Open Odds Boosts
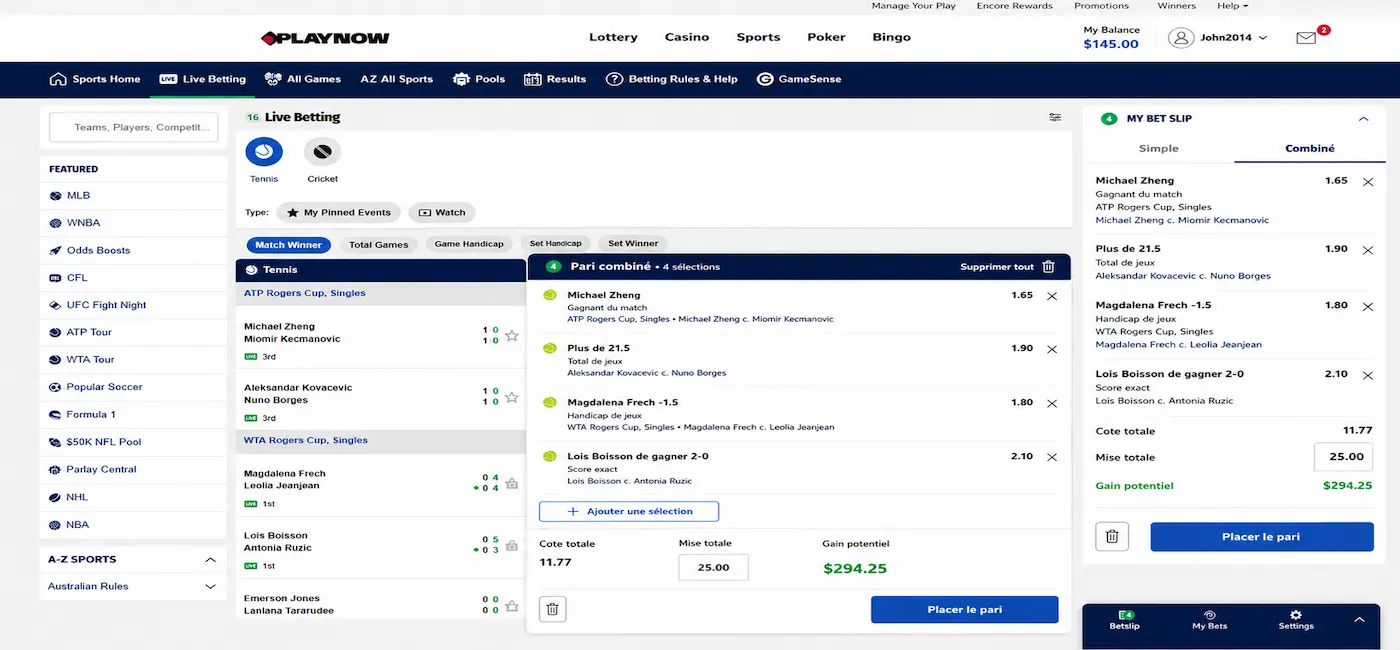Screen dimensions: 1400x650 point(134,250)
